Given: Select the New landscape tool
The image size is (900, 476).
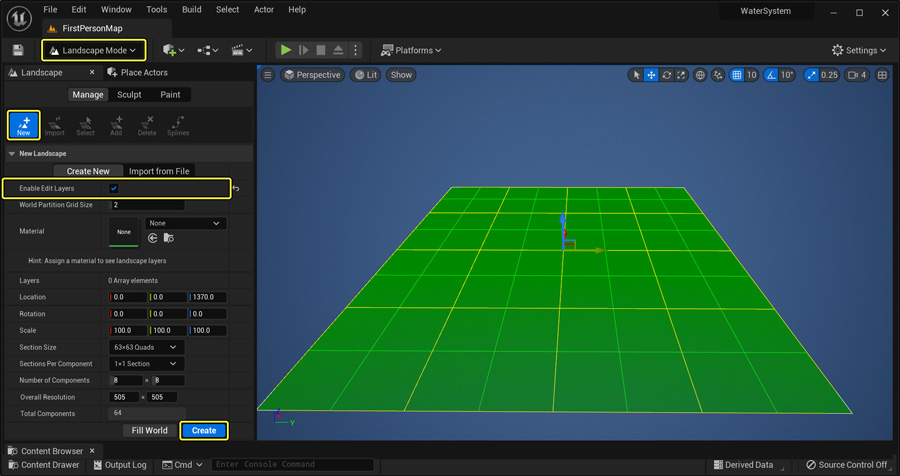Looking at the screenshot, I should point(24,124).
